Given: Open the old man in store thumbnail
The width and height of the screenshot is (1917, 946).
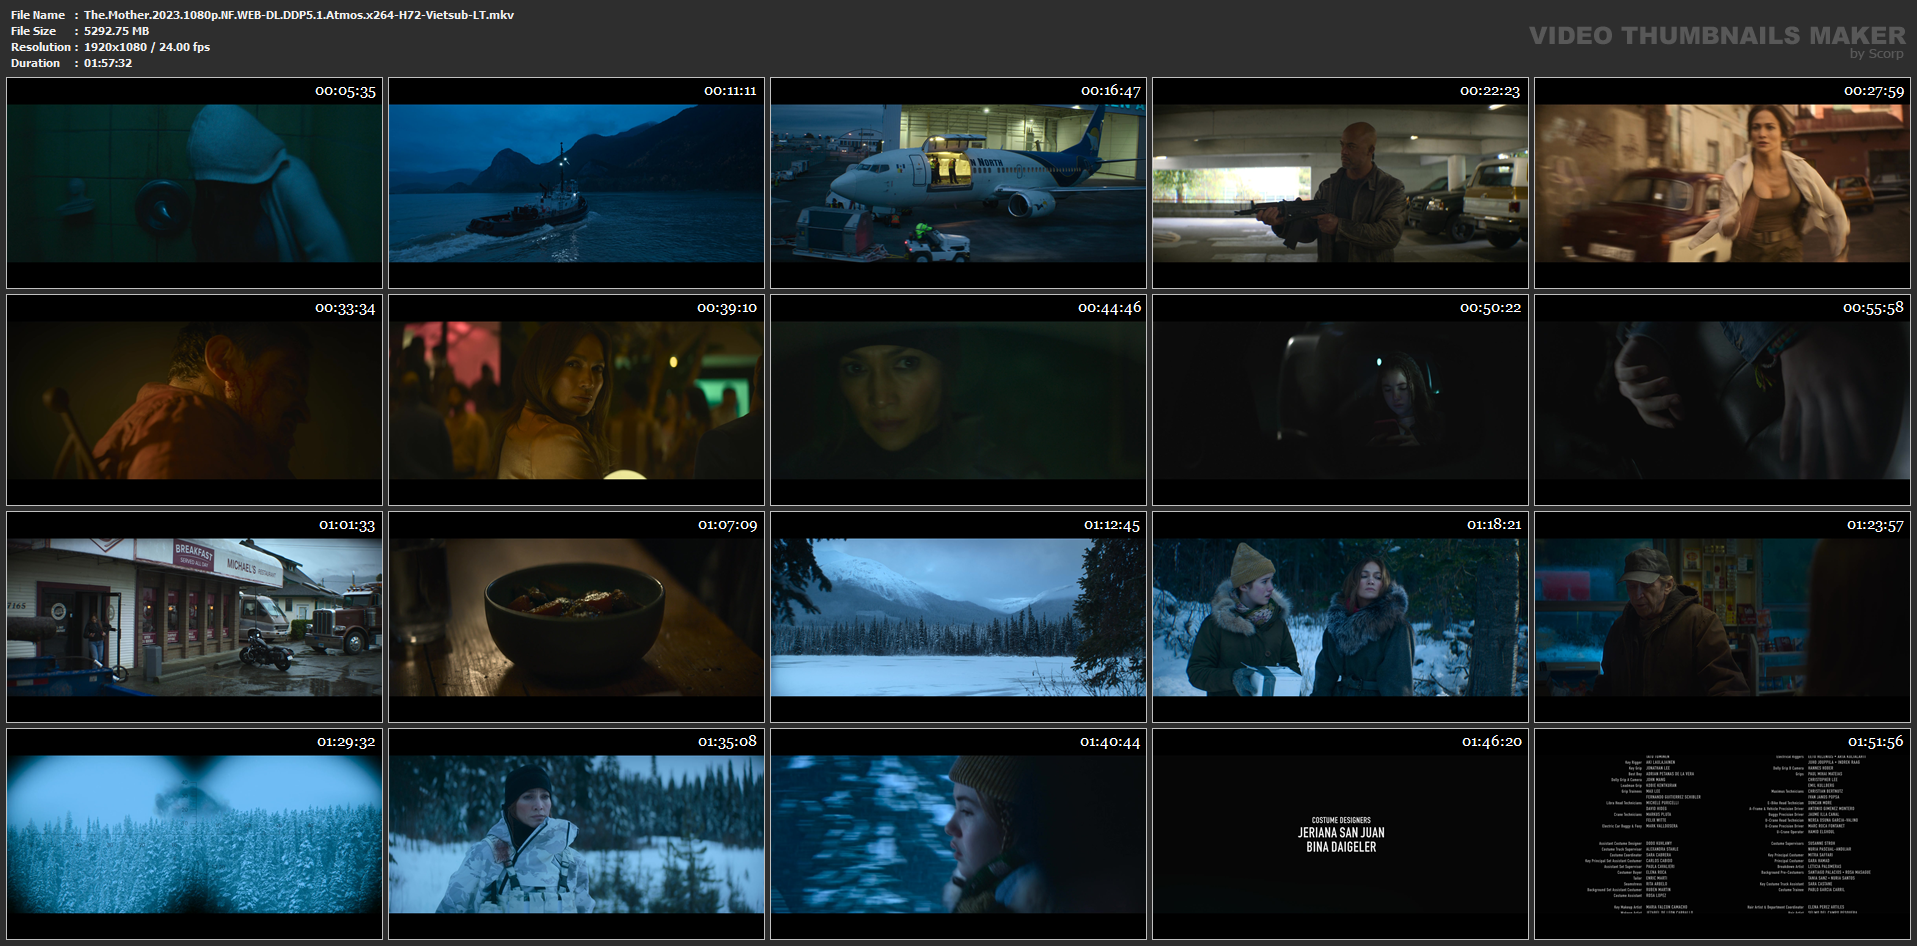Looking at the screenshot, I should (1722, 617).
